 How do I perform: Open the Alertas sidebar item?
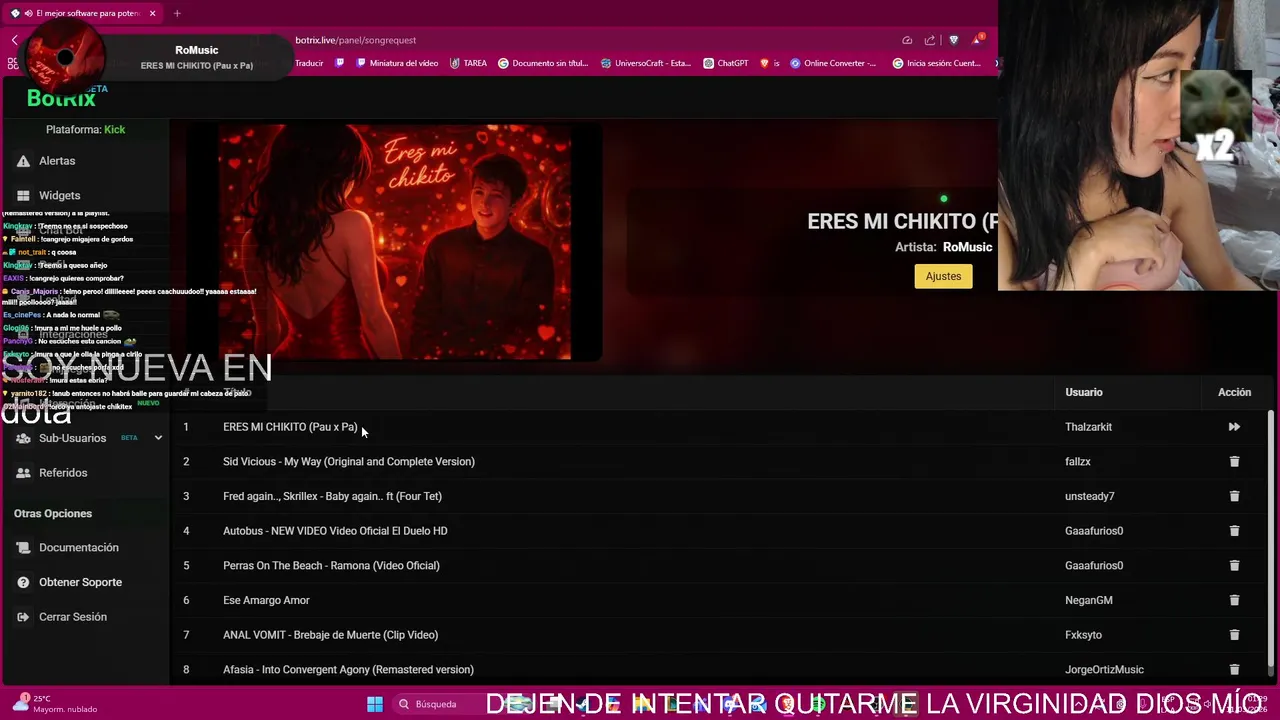point(57,161)
